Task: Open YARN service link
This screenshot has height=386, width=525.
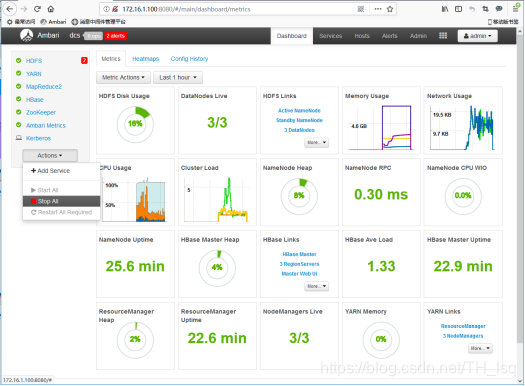Action: (34, 74)
